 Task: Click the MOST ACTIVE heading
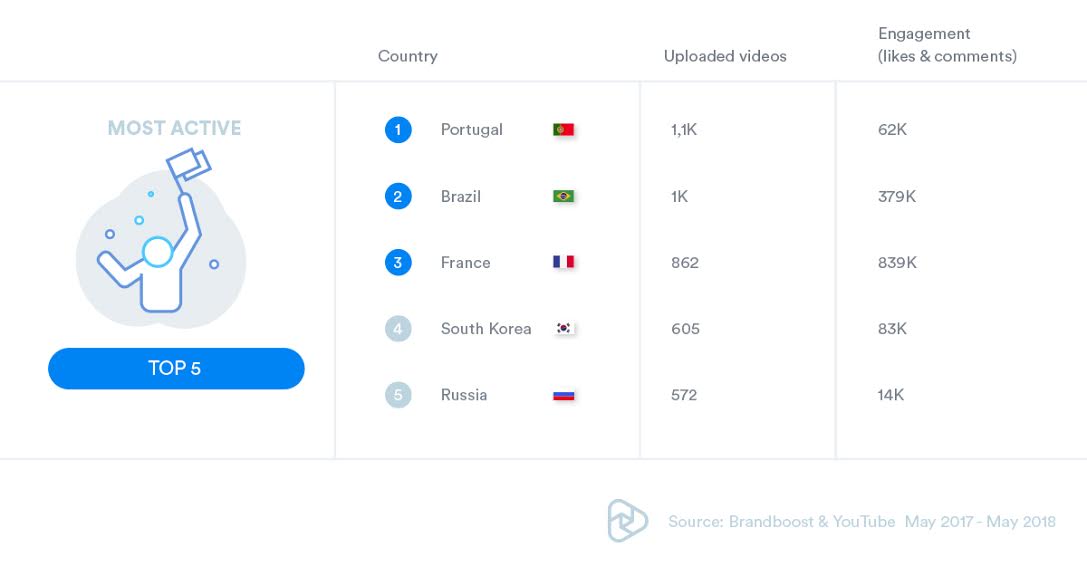(x=175, y=128)
